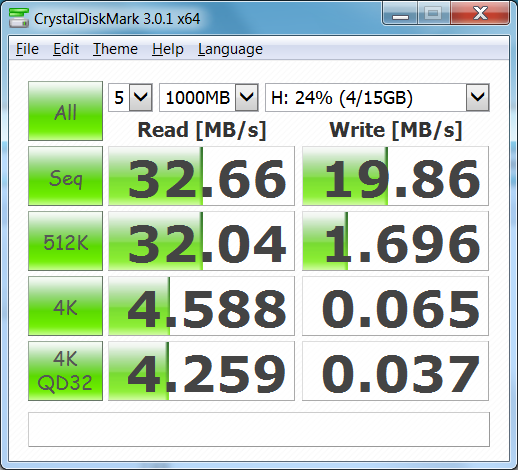Expand the 1000MB test size dropdown
Screen dimensions: 518x470
(209, 97)
